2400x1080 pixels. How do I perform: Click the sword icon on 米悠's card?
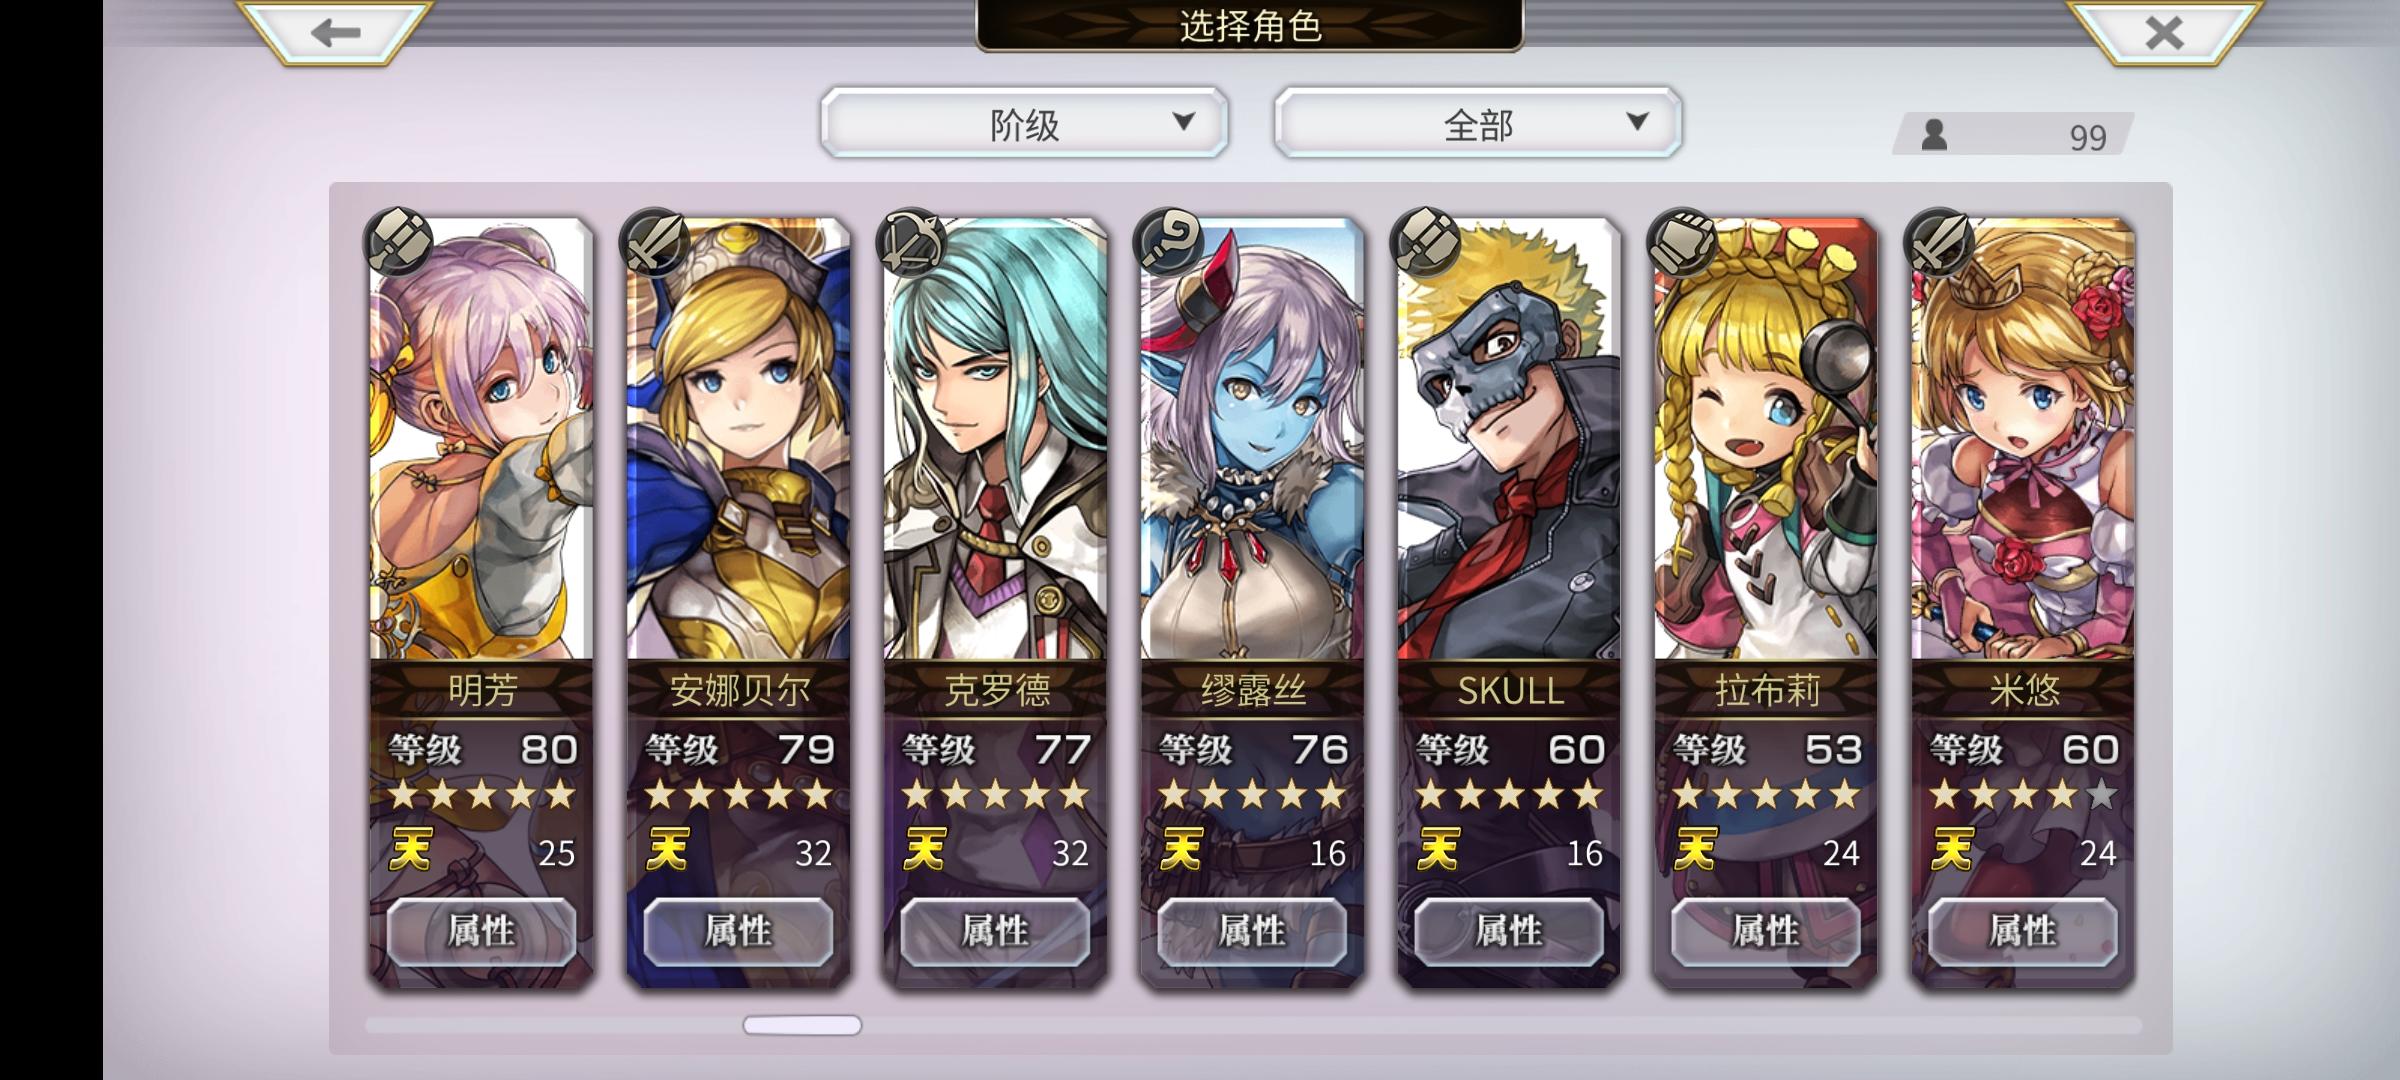(1939, 241)
